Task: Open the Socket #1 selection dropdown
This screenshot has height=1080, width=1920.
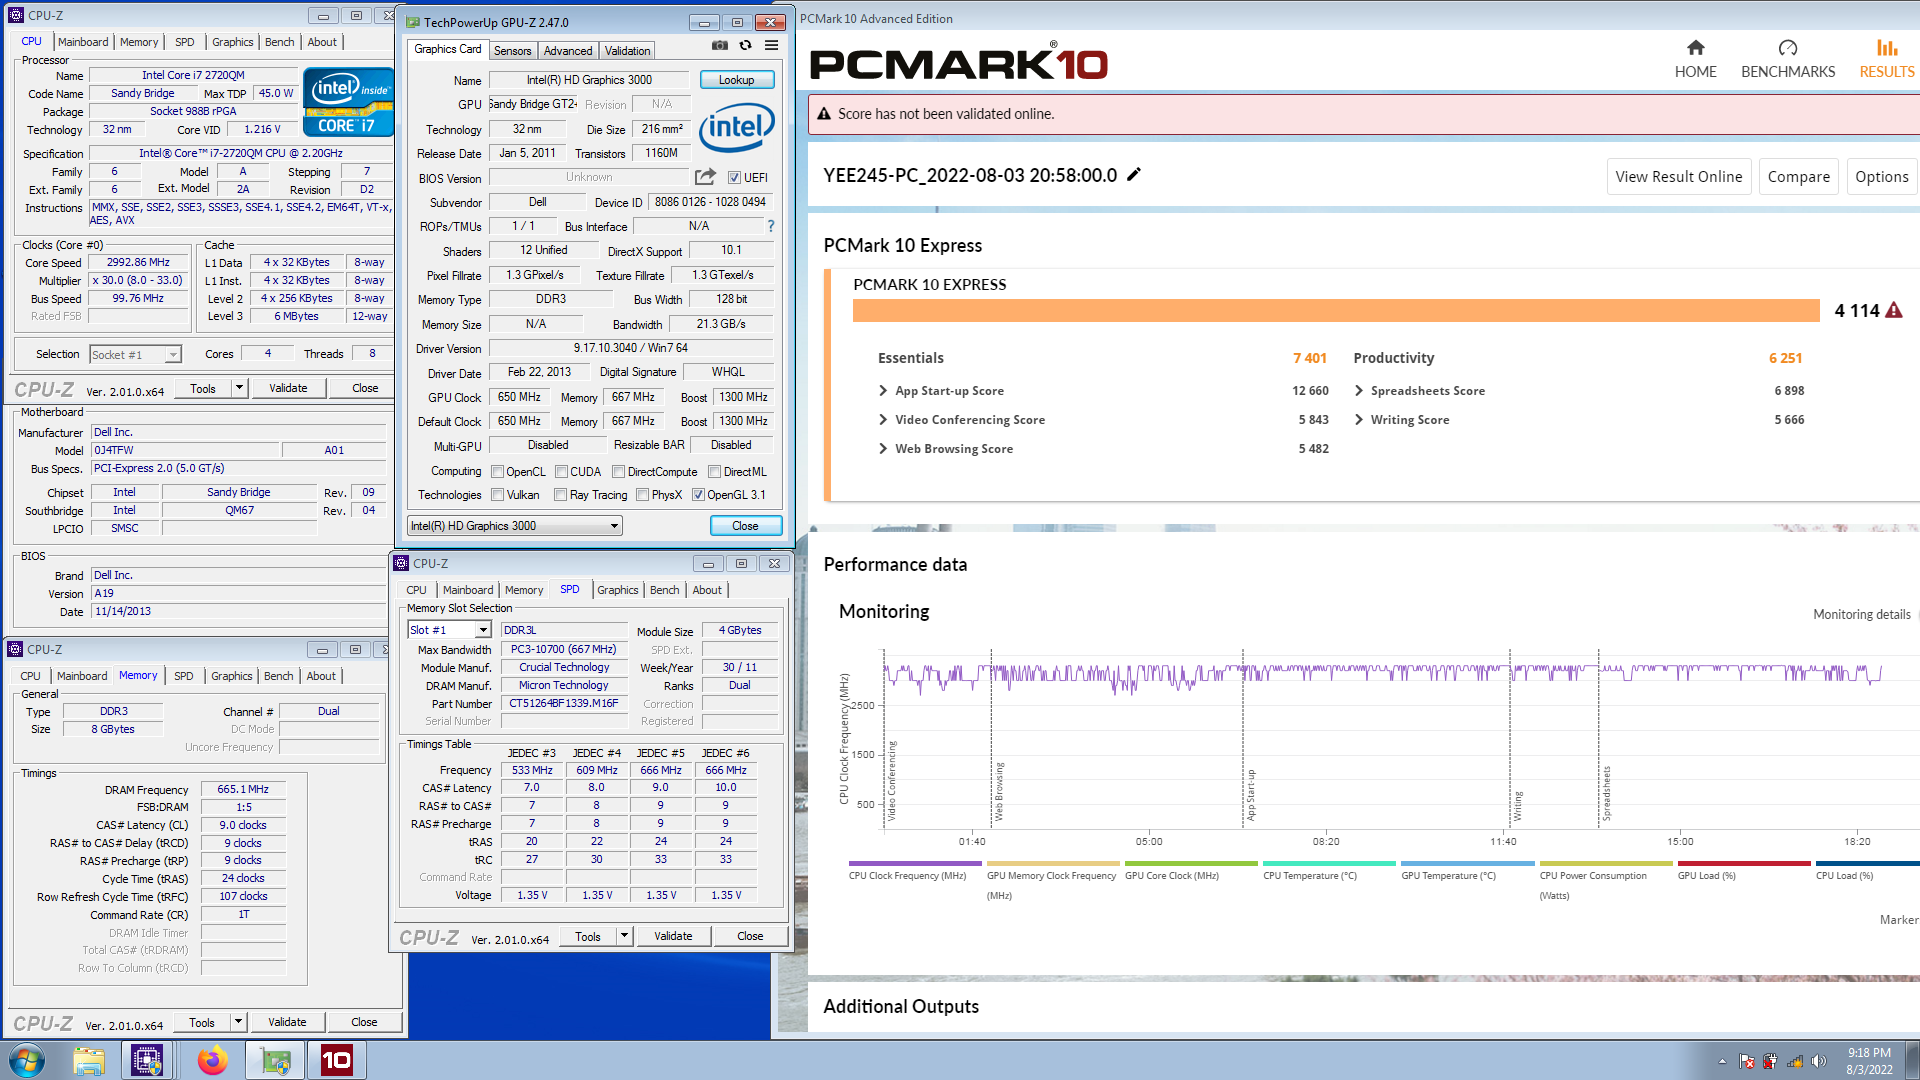Action: pos(135,354)
